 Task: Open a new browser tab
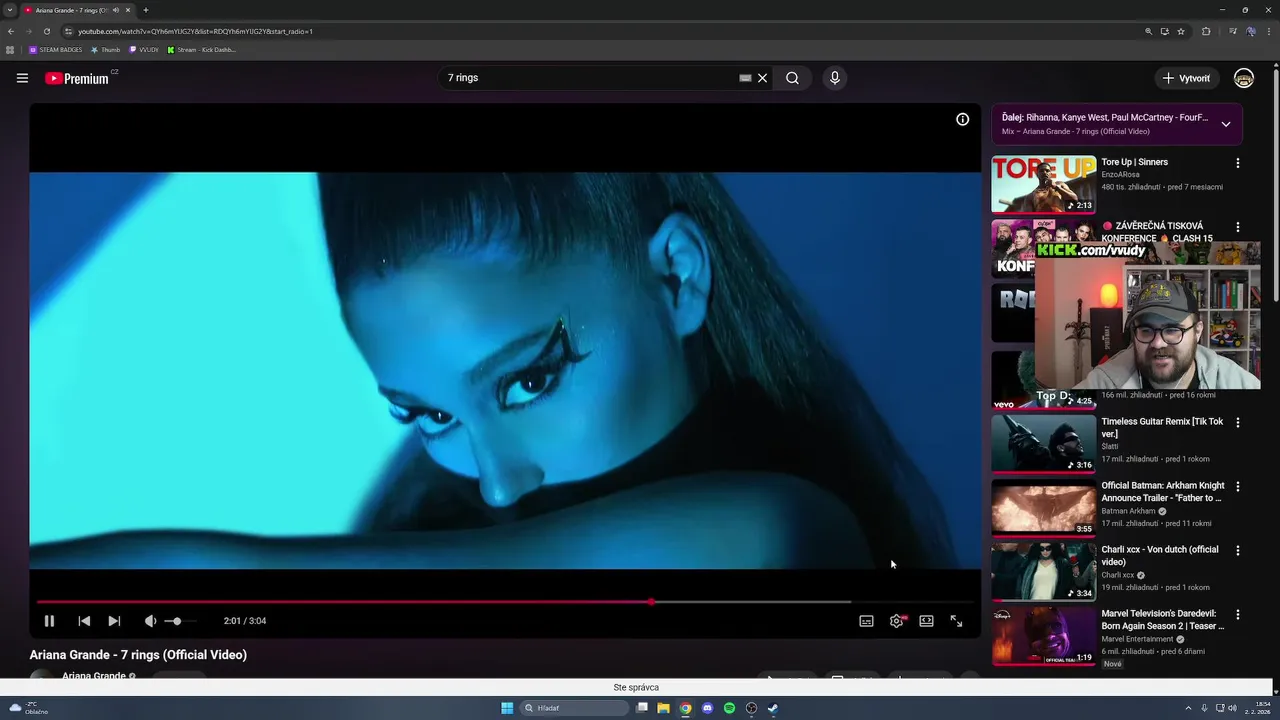(x=146, y=10)
